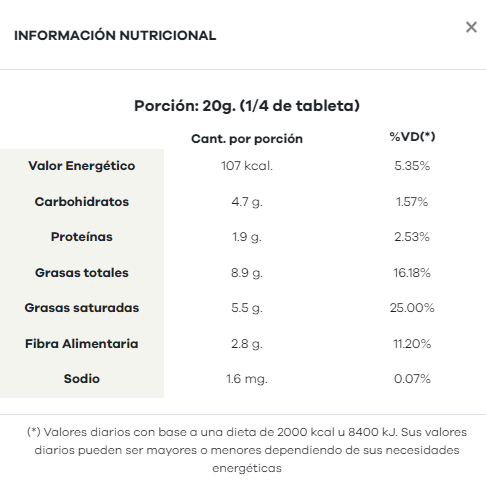Click the 25.00% saturated fat percentage
This screenshot has width=486, height=480.
(412, 308)
